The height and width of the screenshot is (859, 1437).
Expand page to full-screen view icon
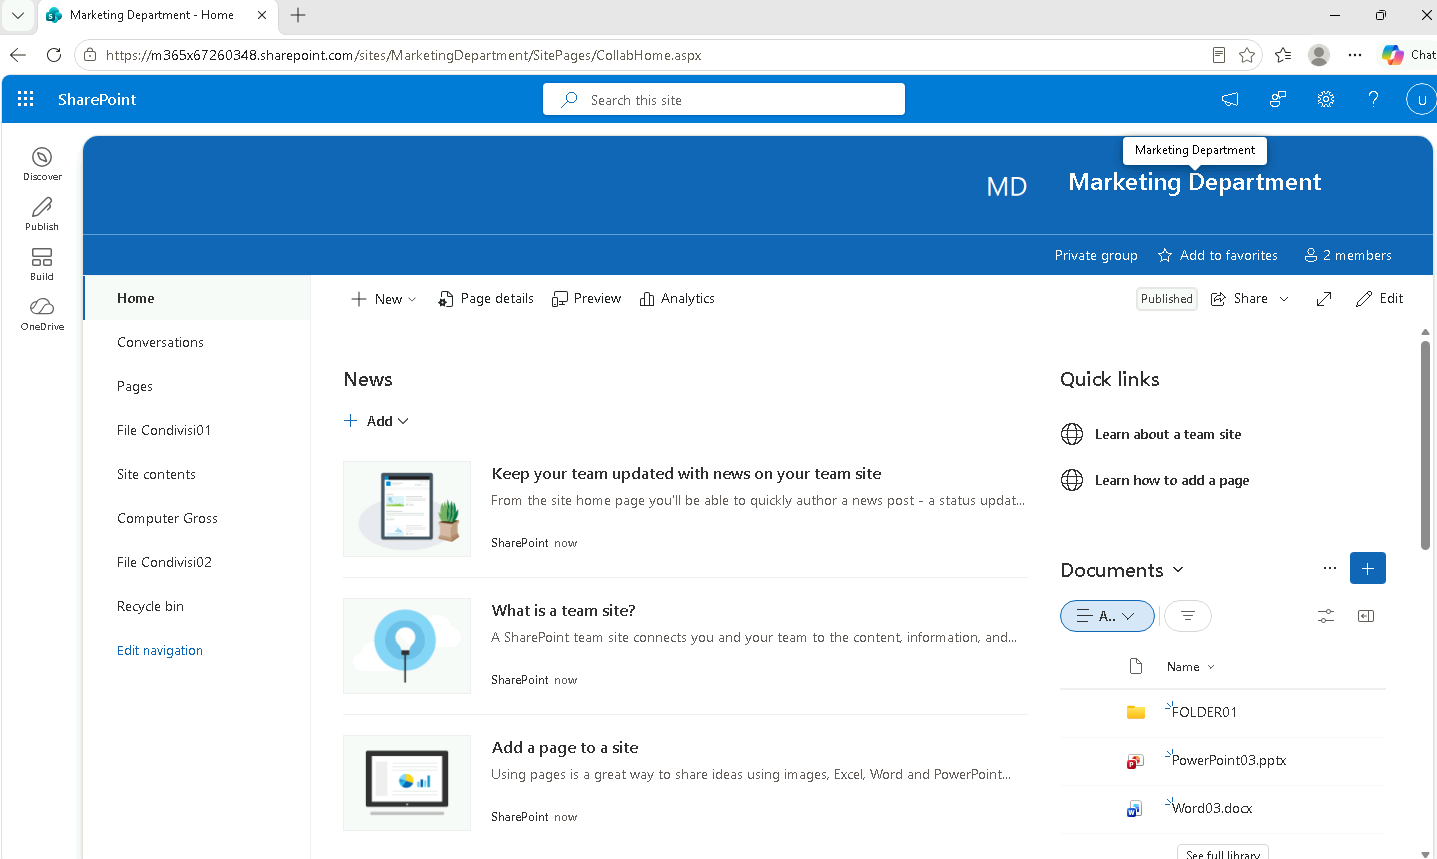1324,299
